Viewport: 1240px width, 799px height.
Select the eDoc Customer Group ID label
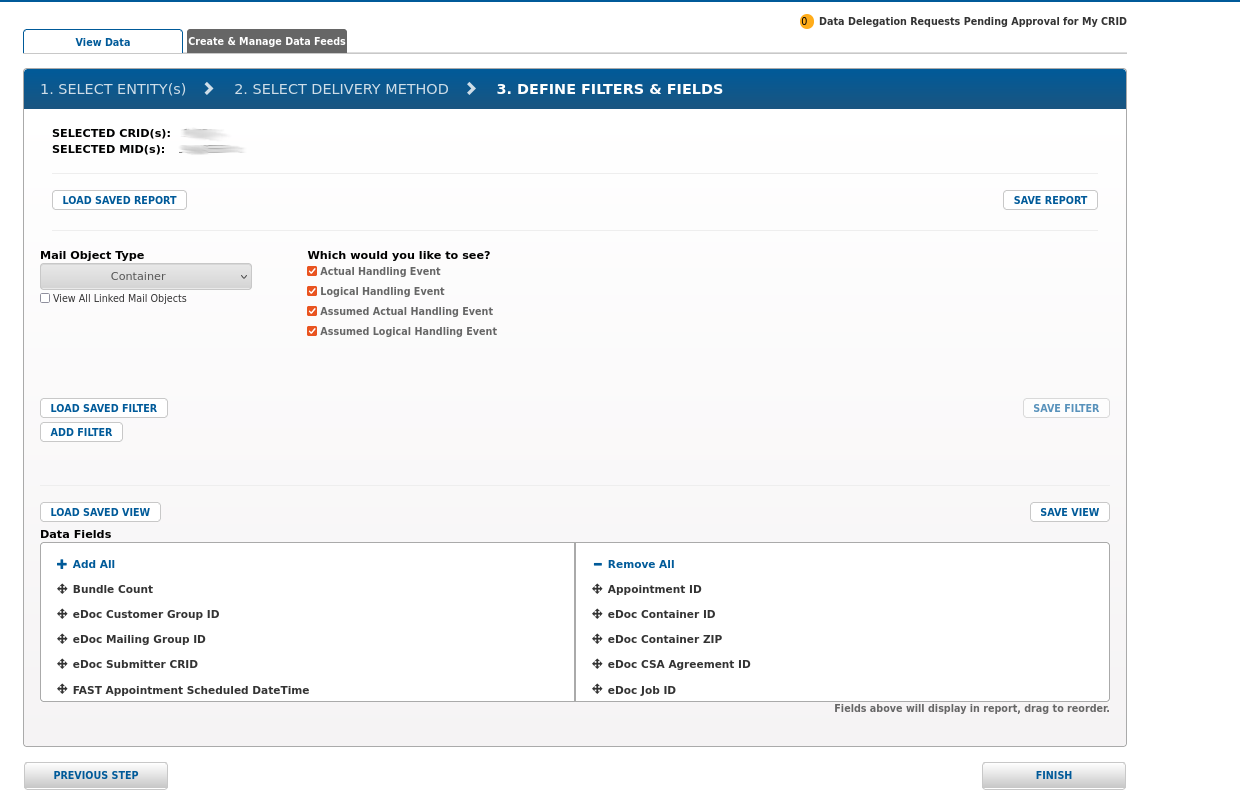click(146, 615)
